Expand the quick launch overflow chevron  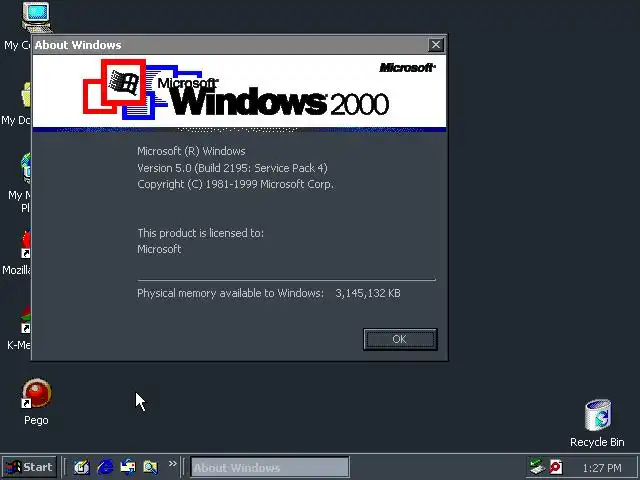[x=173, y=464]
